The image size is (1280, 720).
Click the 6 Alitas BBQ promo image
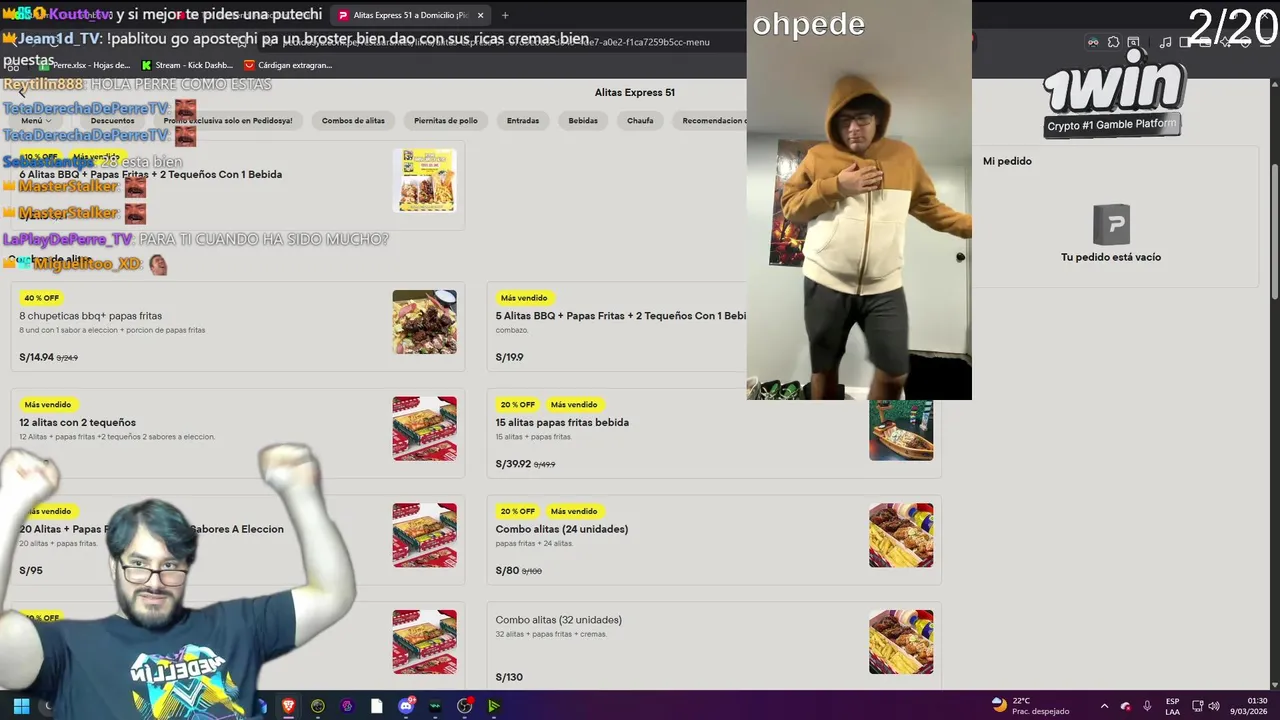(424, 181)
